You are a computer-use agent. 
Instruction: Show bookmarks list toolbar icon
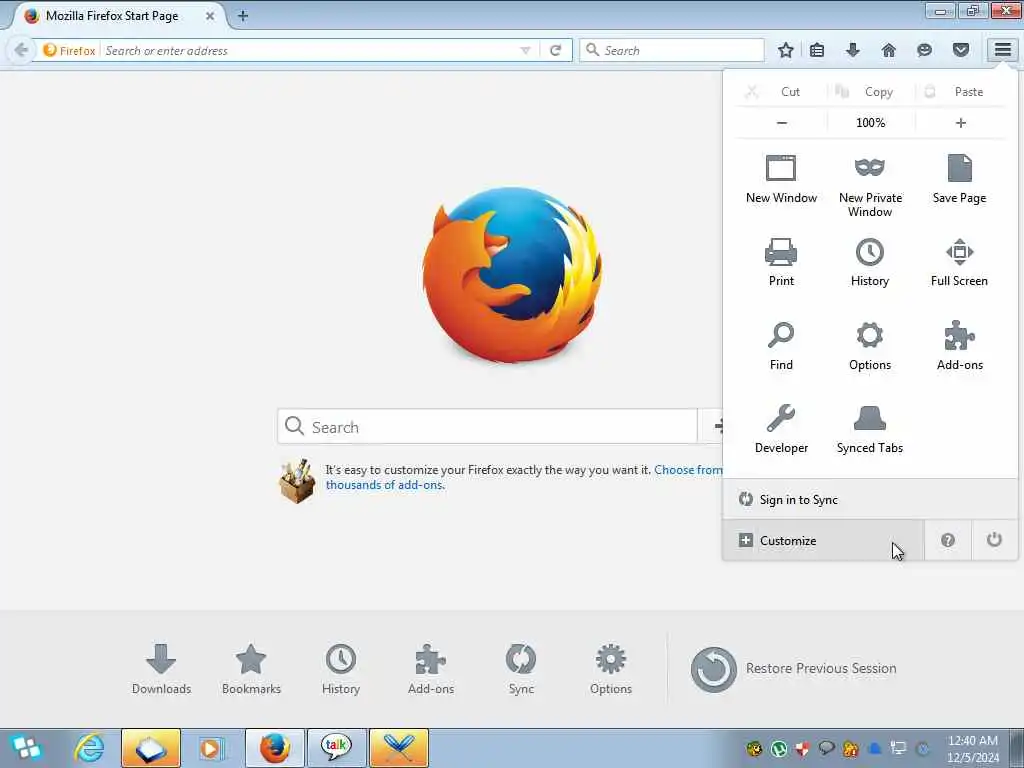(x=817, y=50)
